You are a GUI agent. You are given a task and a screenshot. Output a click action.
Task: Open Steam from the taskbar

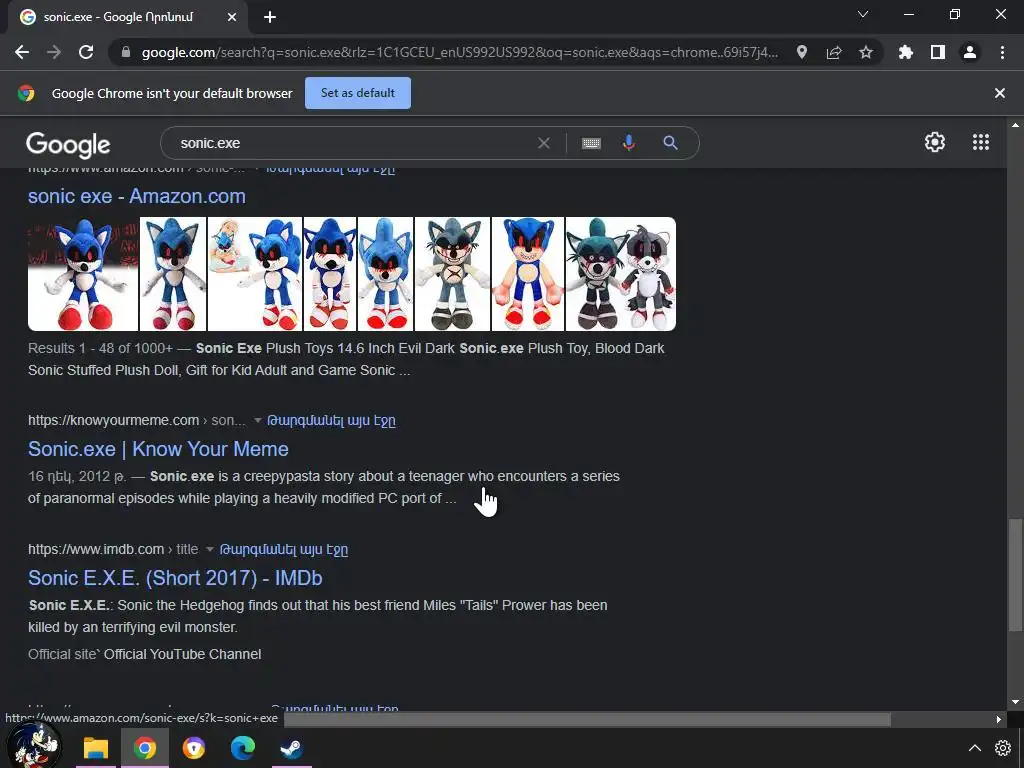click(x=291, y=748)
